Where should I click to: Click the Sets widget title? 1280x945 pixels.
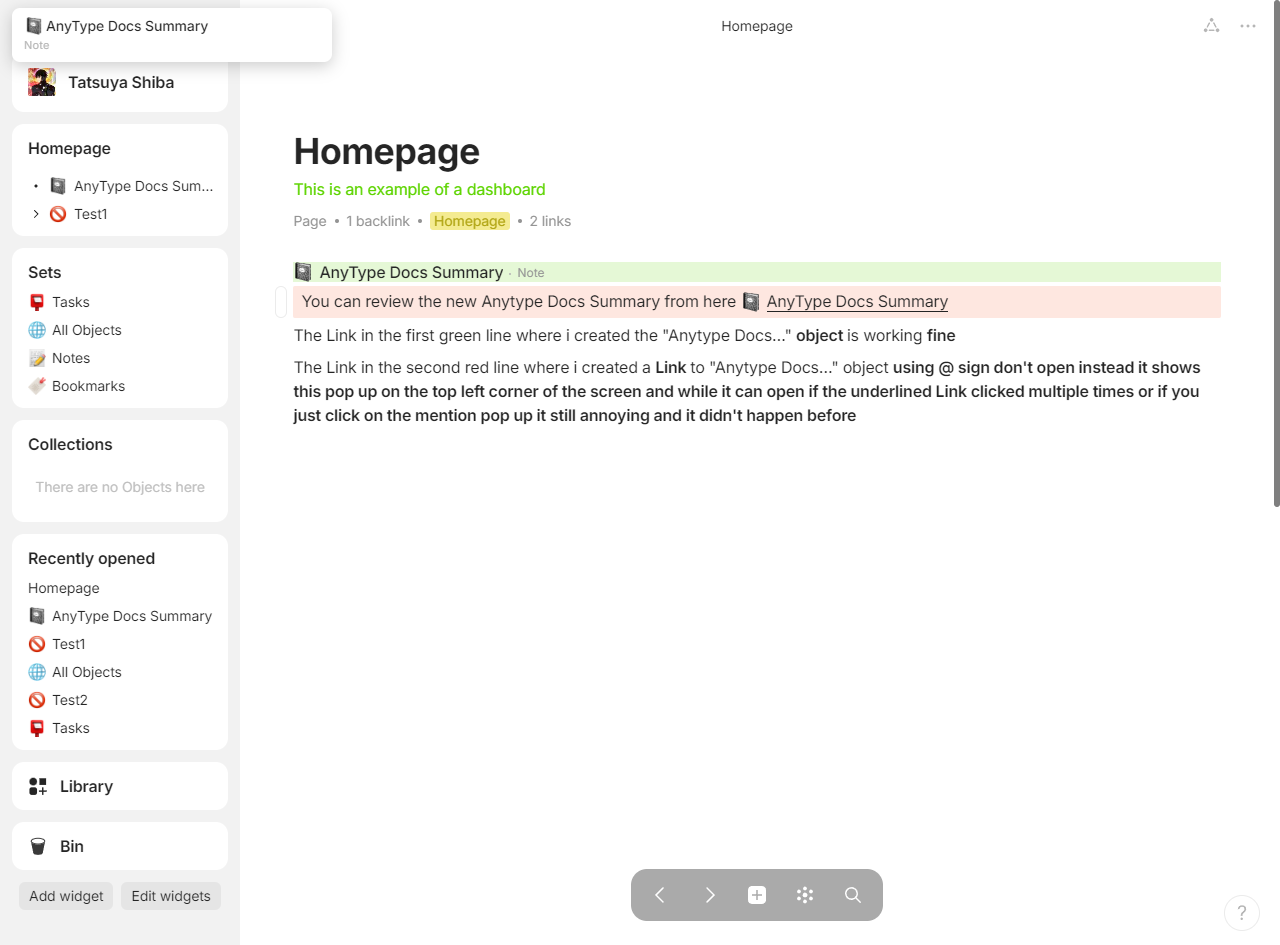[x=45, y=272]
